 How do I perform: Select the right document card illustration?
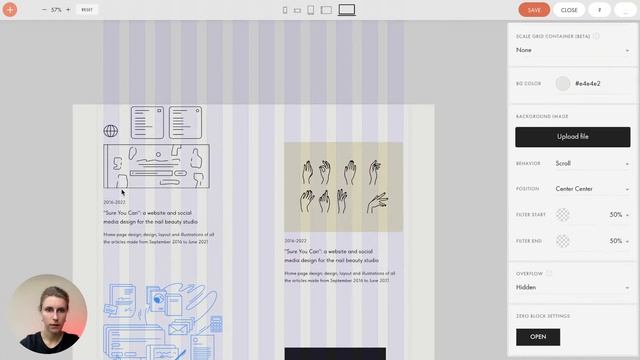pyautogui.click(x=185, y=122)
